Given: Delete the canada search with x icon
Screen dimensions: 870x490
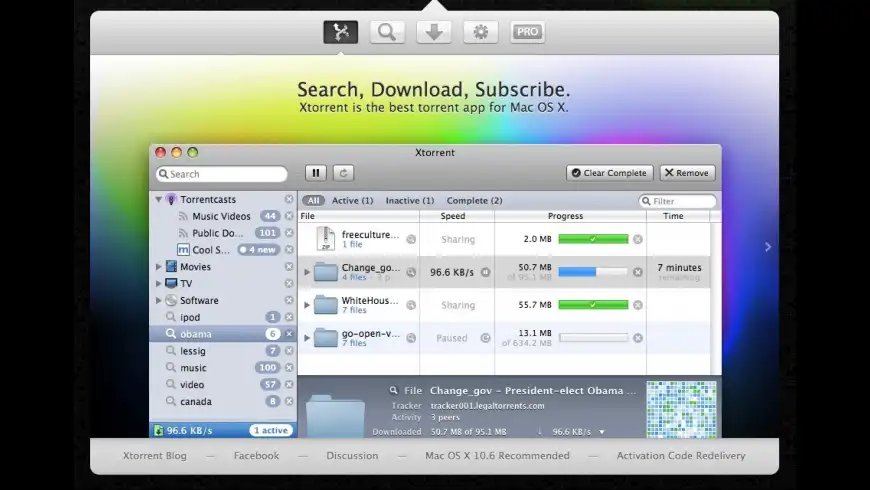Looking at the screenshot, I should (x=289, y=401).
